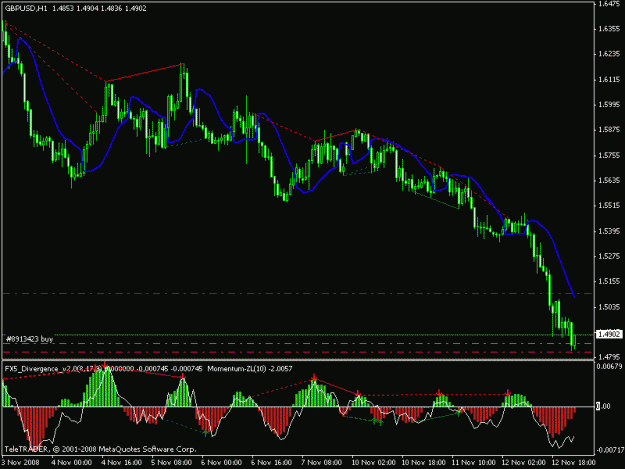The image size is (625, 469).
Task: Click the 1.5275 price axis label
Action: 609,256
